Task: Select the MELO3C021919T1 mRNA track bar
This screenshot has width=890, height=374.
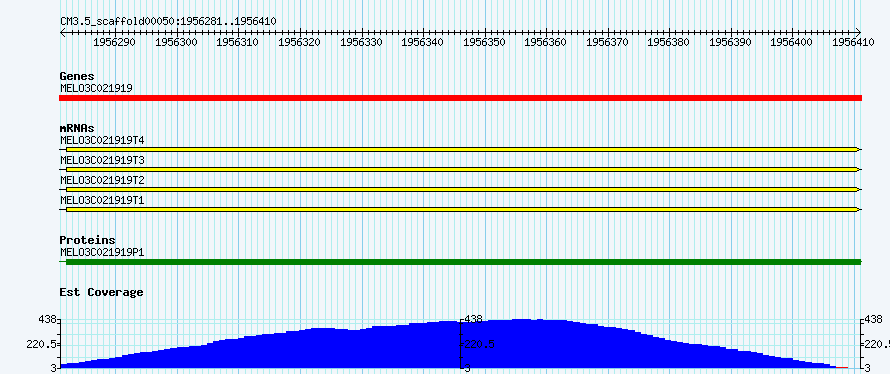Action: coord(460,209)
